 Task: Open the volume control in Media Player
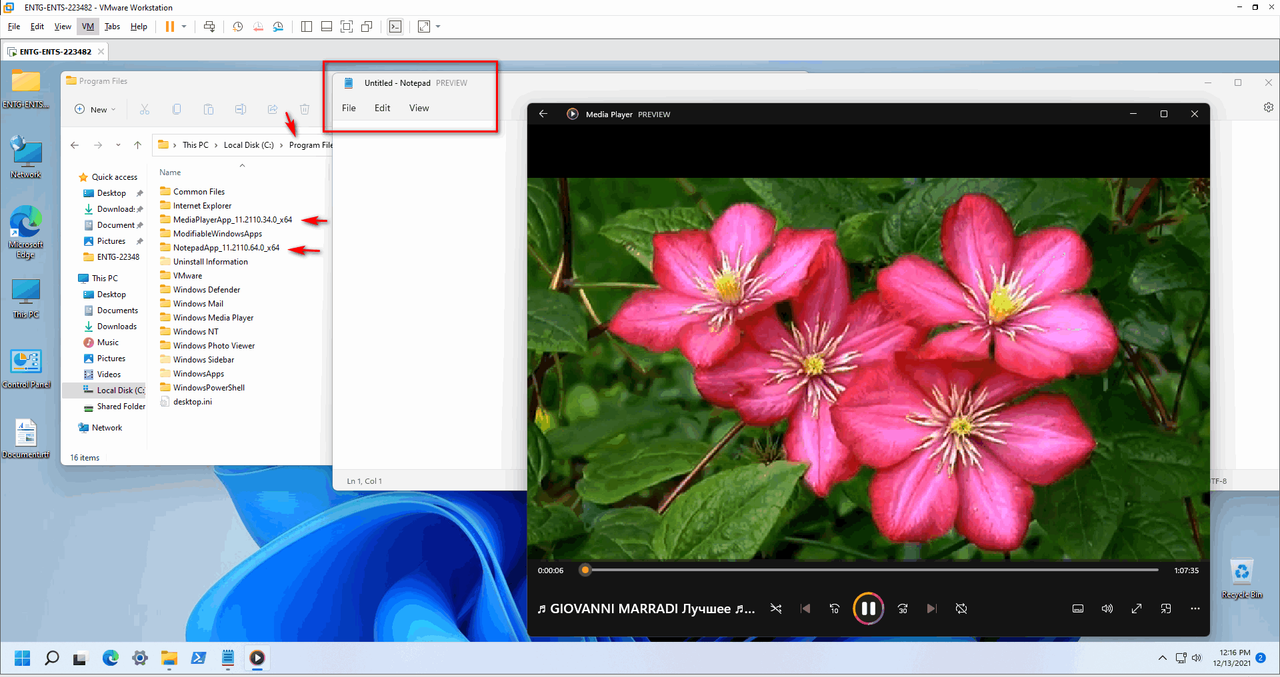(x=1107, y=608)
